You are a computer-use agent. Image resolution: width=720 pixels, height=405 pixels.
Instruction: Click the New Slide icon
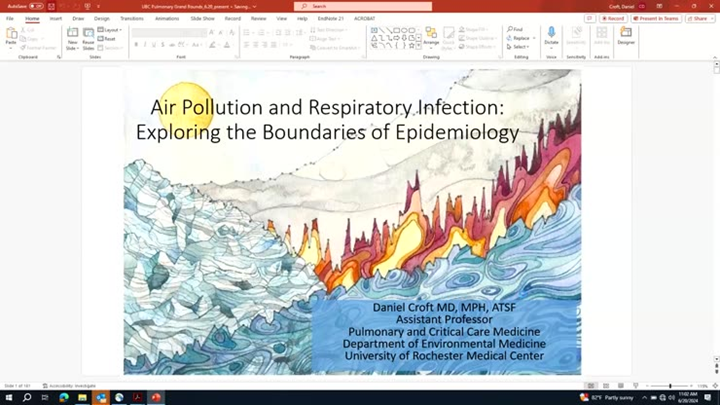72,36
